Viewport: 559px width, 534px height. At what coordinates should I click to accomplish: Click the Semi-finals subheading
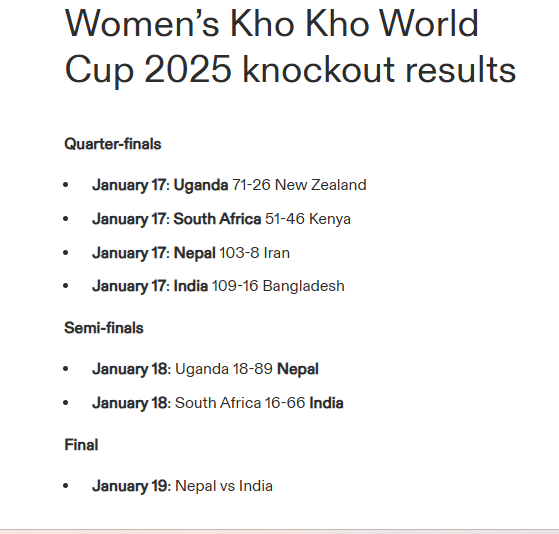point(104,328)
